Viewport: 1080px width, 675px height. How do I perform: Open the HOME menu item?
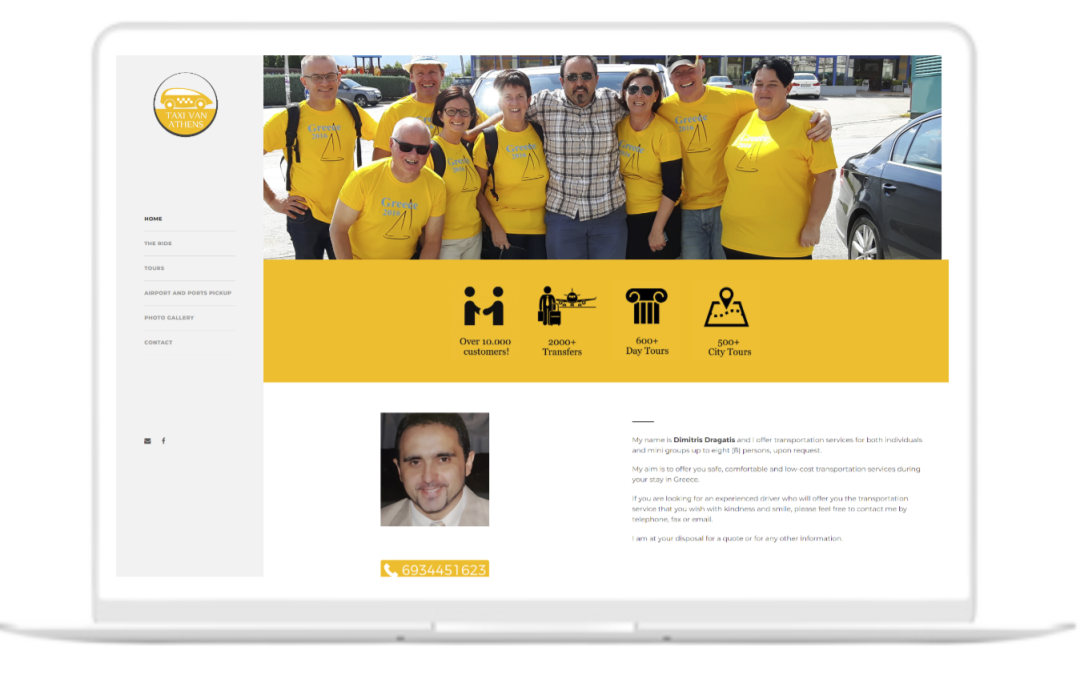[153, 218]
